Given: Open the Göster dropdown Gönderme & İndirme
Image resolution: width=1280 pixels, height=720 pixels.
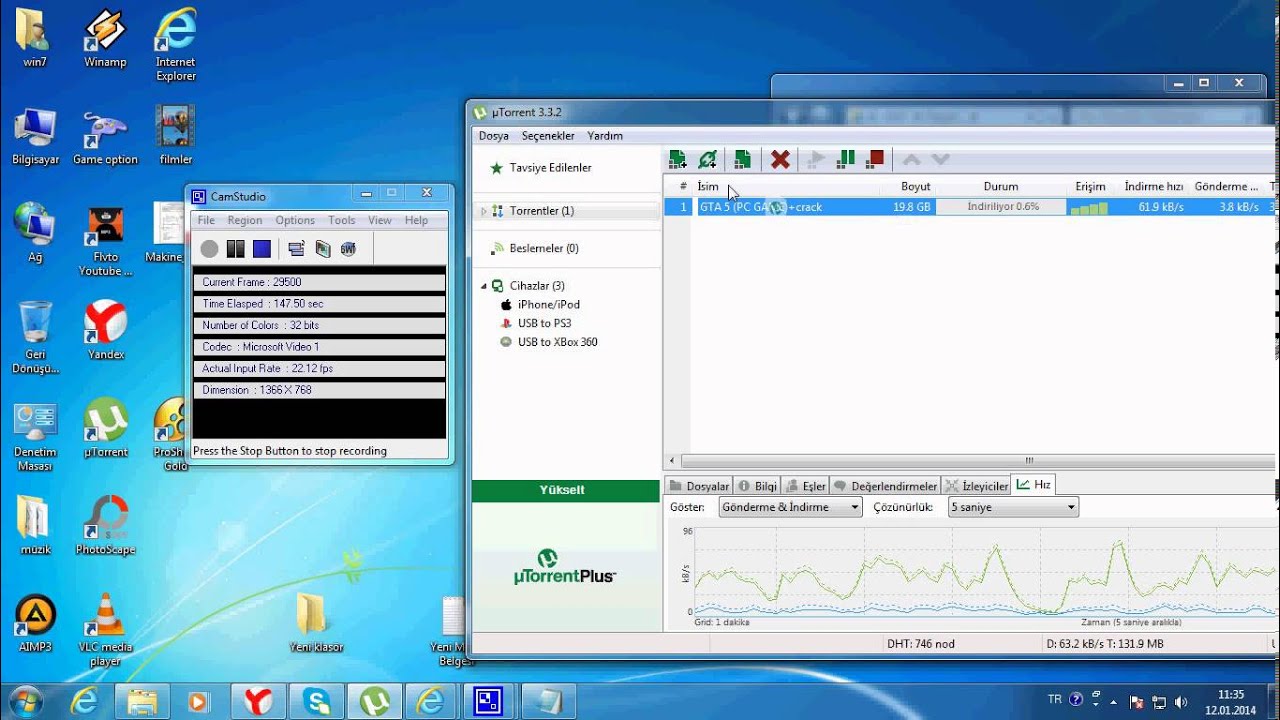Looking at the screenshot, I should point(790,507).
